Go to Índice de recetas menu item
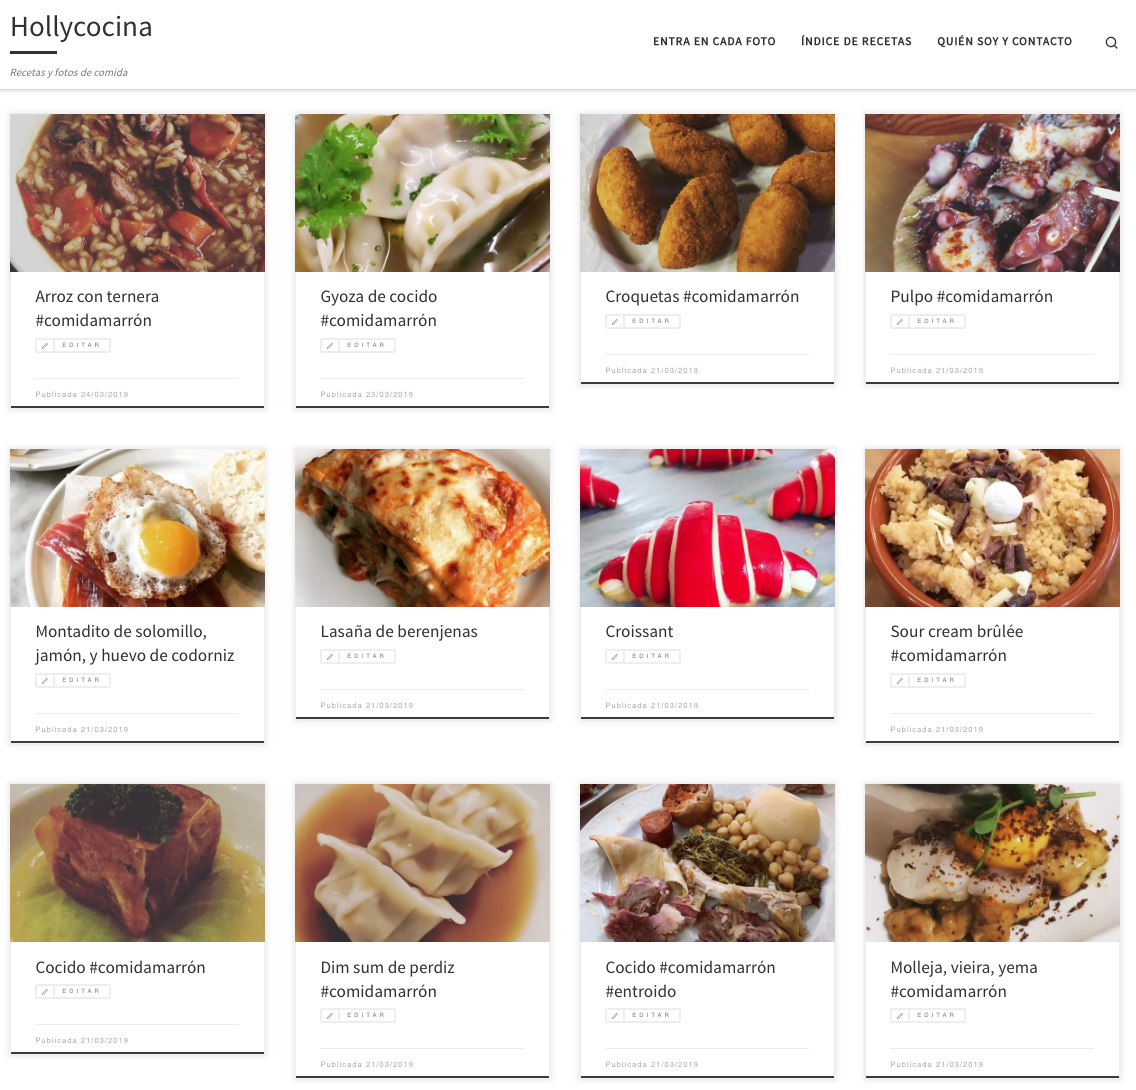Image resolution: width=1136 pixels, height=1090 pixels. click(x=856, y=41)
